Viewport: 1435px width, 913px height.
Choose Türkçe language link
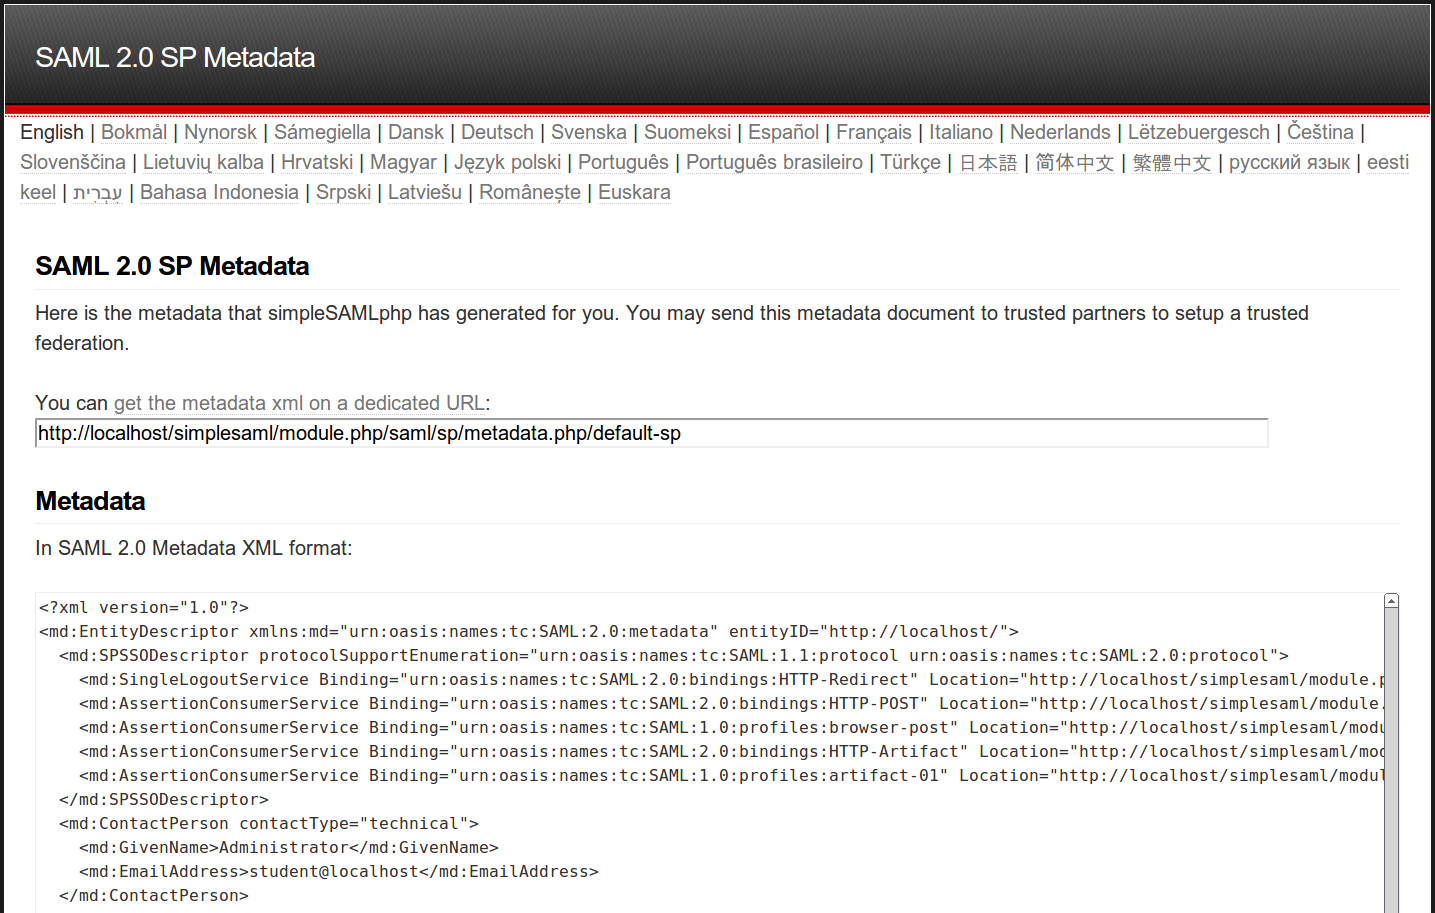coord(910,162)
